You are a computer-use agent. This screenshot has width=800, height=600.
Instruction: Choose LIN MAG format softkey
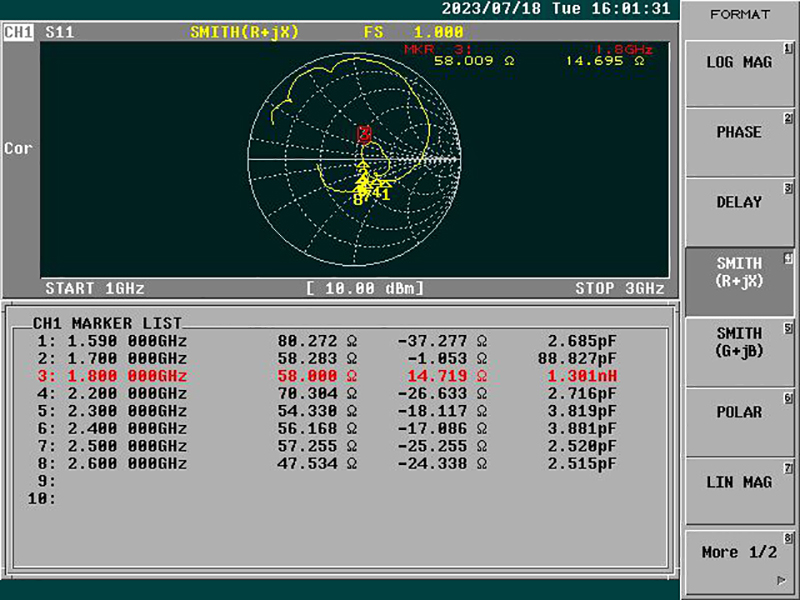tap(739, 492)
